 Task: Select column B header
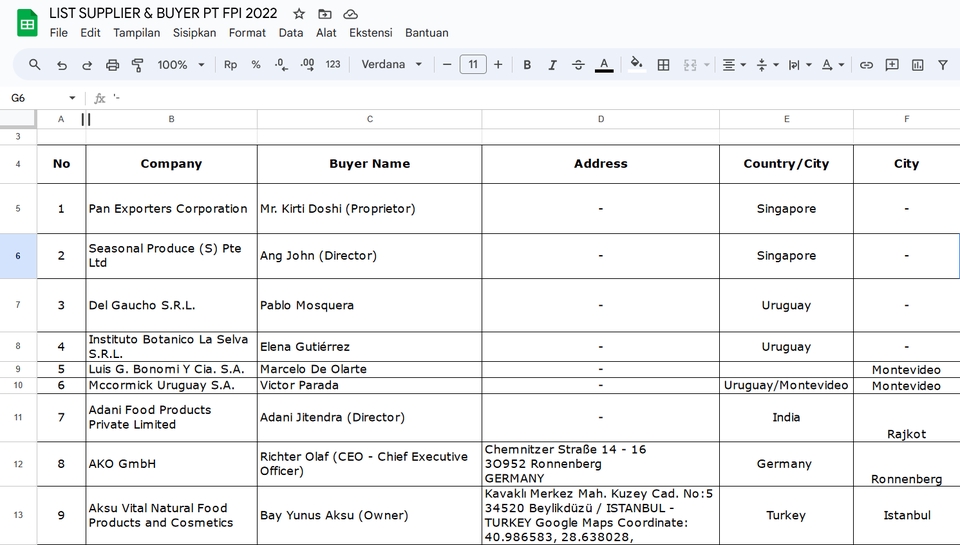[171, 119]
